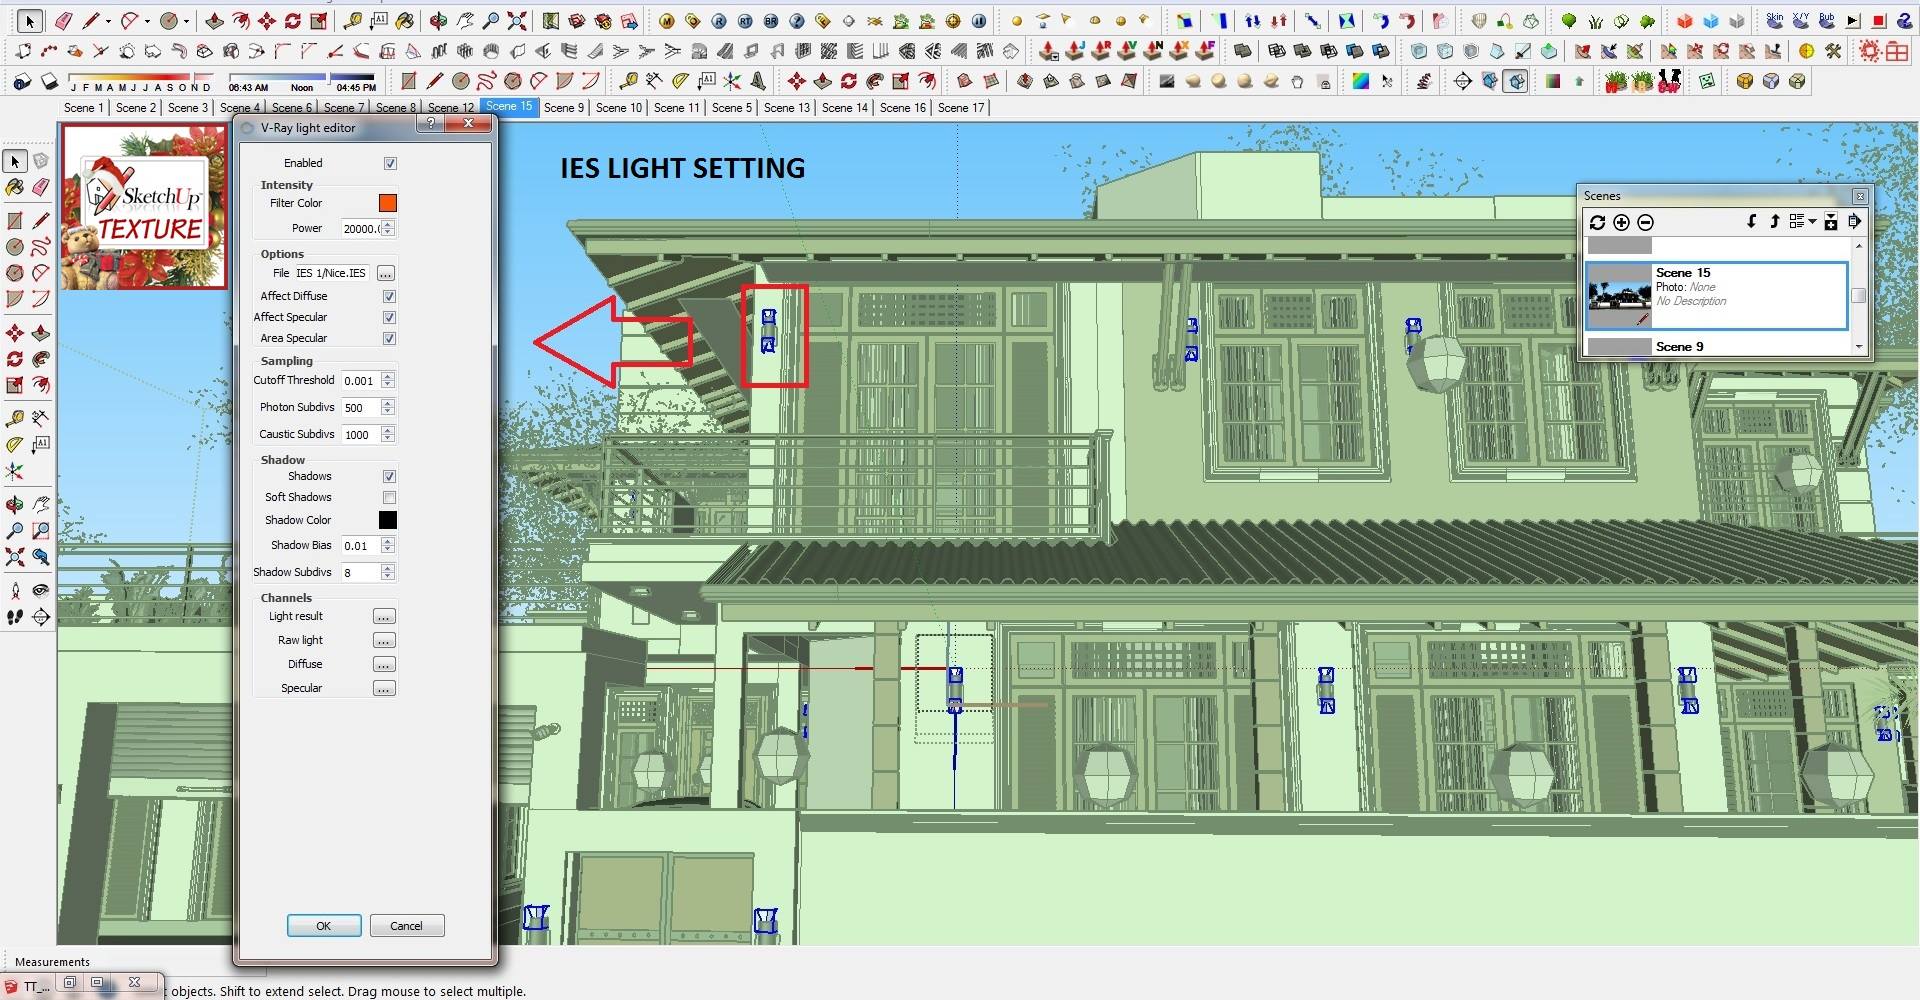Switch to the Scene 1 tab
The height and width of the screenshot is (1000, 1920).
click(x=83, y=107)
